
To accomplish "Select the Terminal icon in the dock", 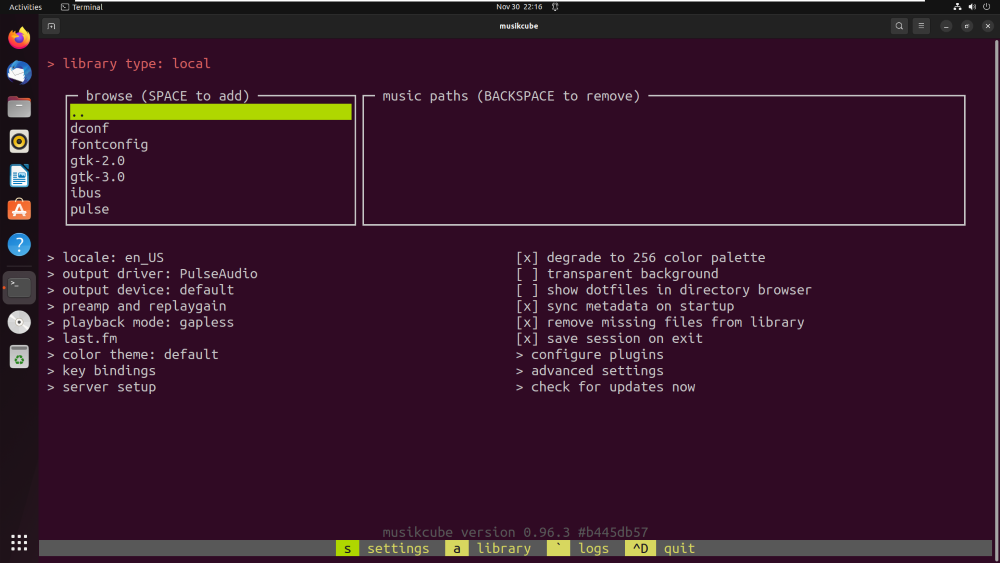I will tap(19, 288).
